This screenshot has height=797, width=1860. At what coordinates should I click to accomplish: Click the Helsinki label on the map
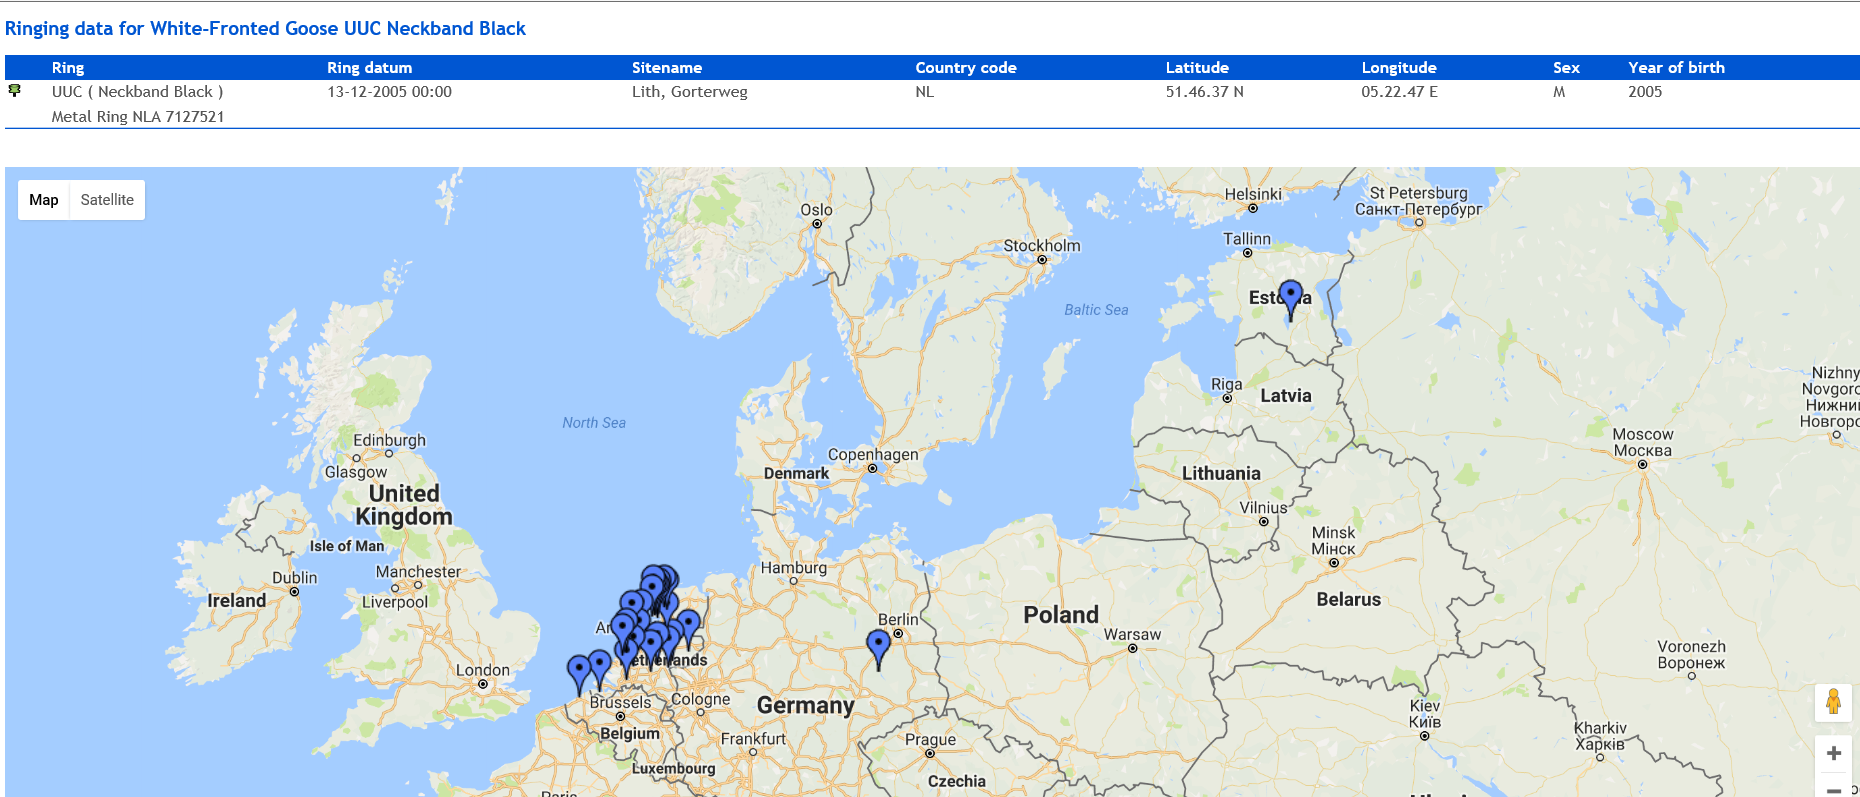coord(1253,195)
